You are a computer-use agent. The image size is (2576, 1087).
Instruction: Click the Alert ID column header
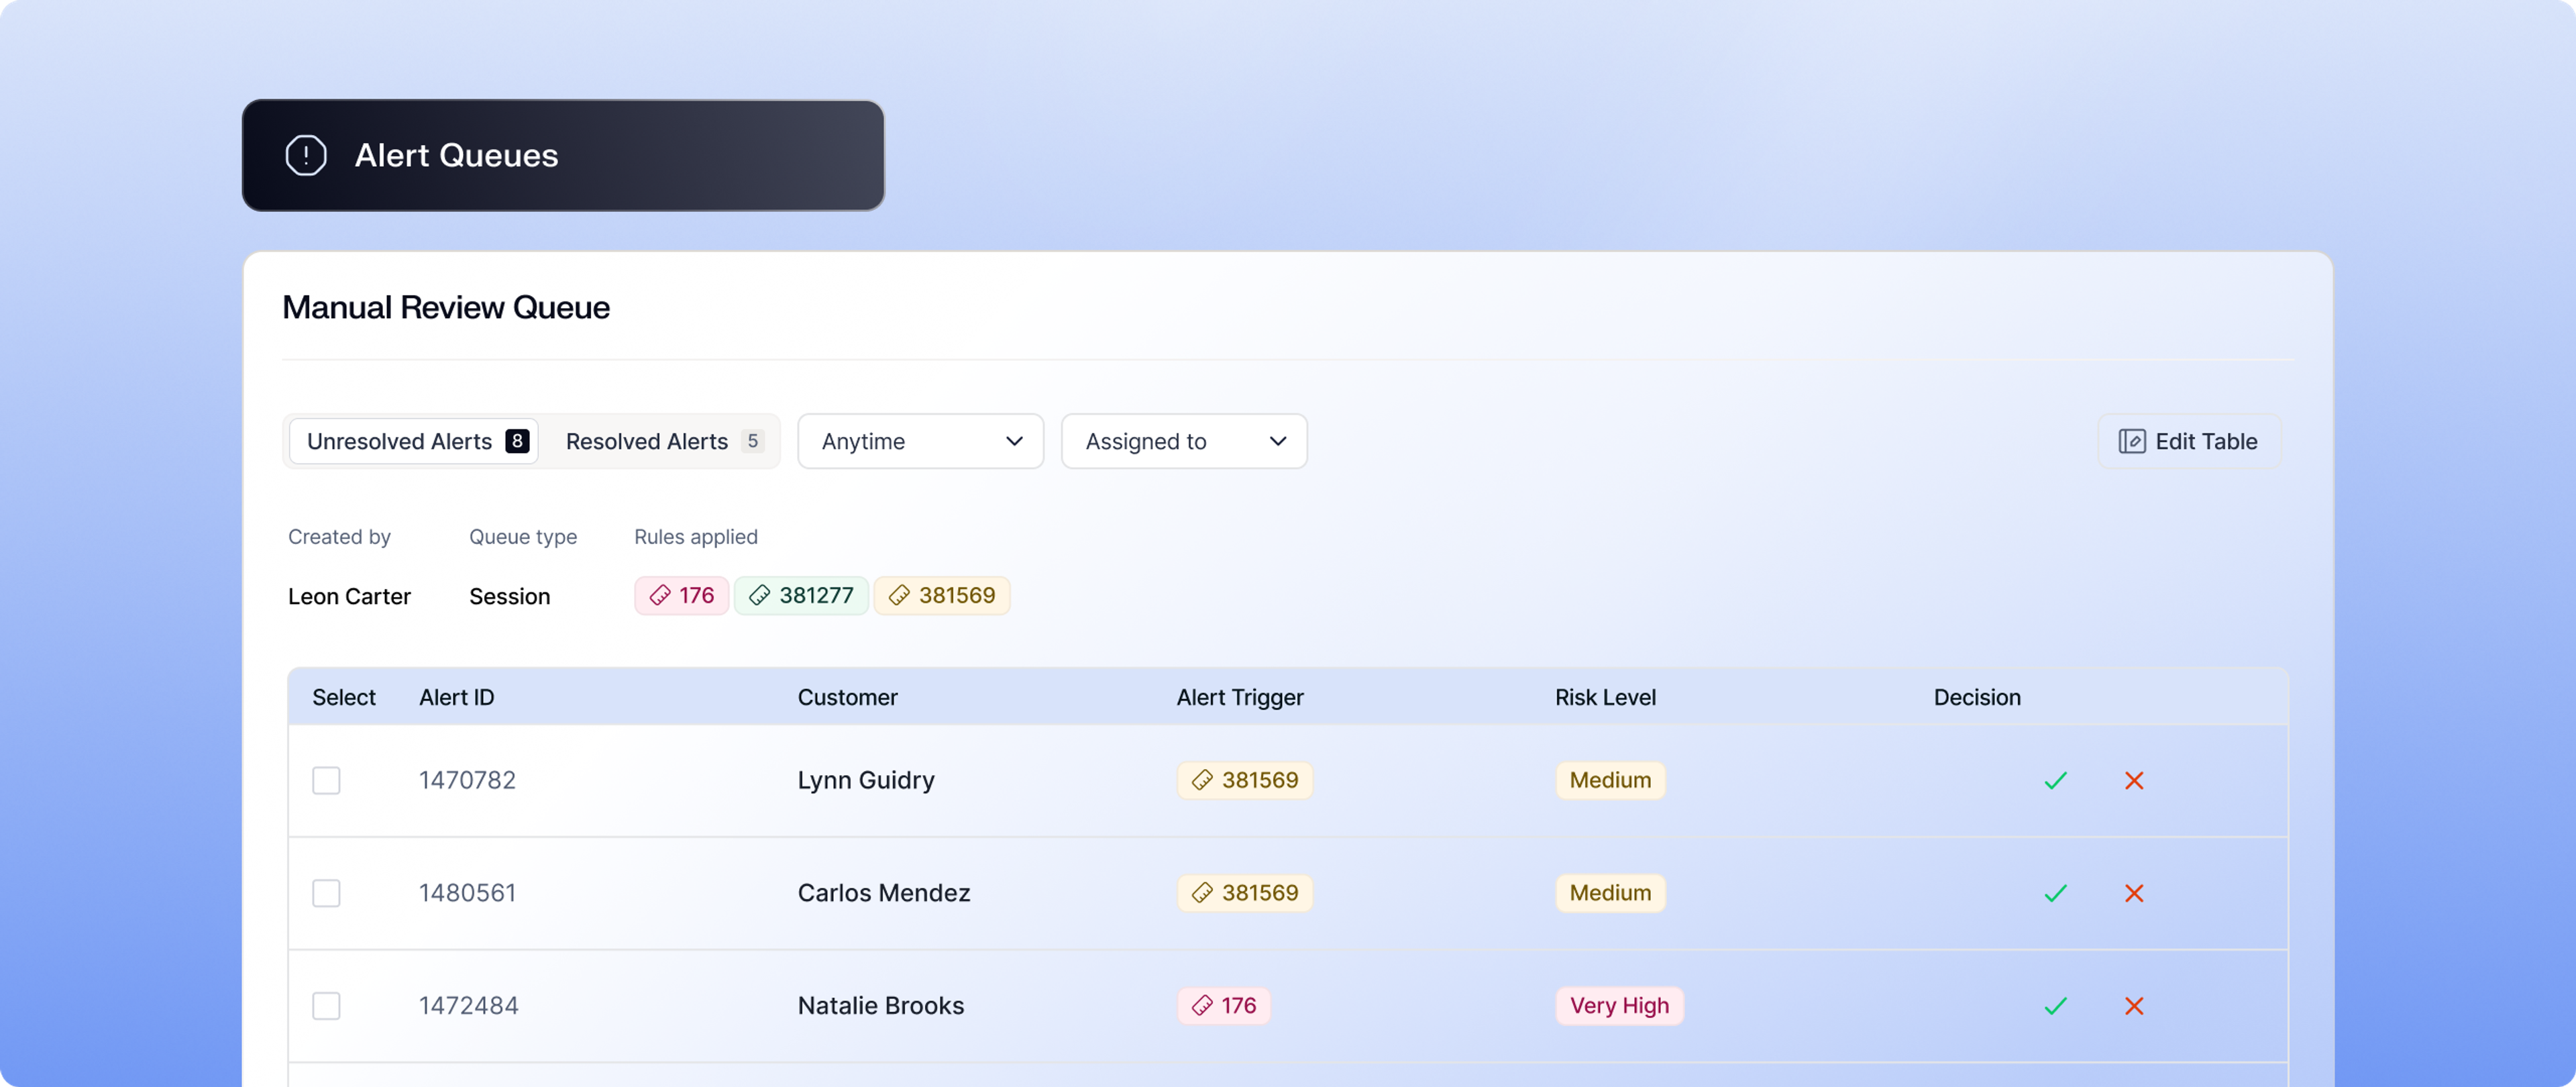pyautogui.click(x=457, y=697)
